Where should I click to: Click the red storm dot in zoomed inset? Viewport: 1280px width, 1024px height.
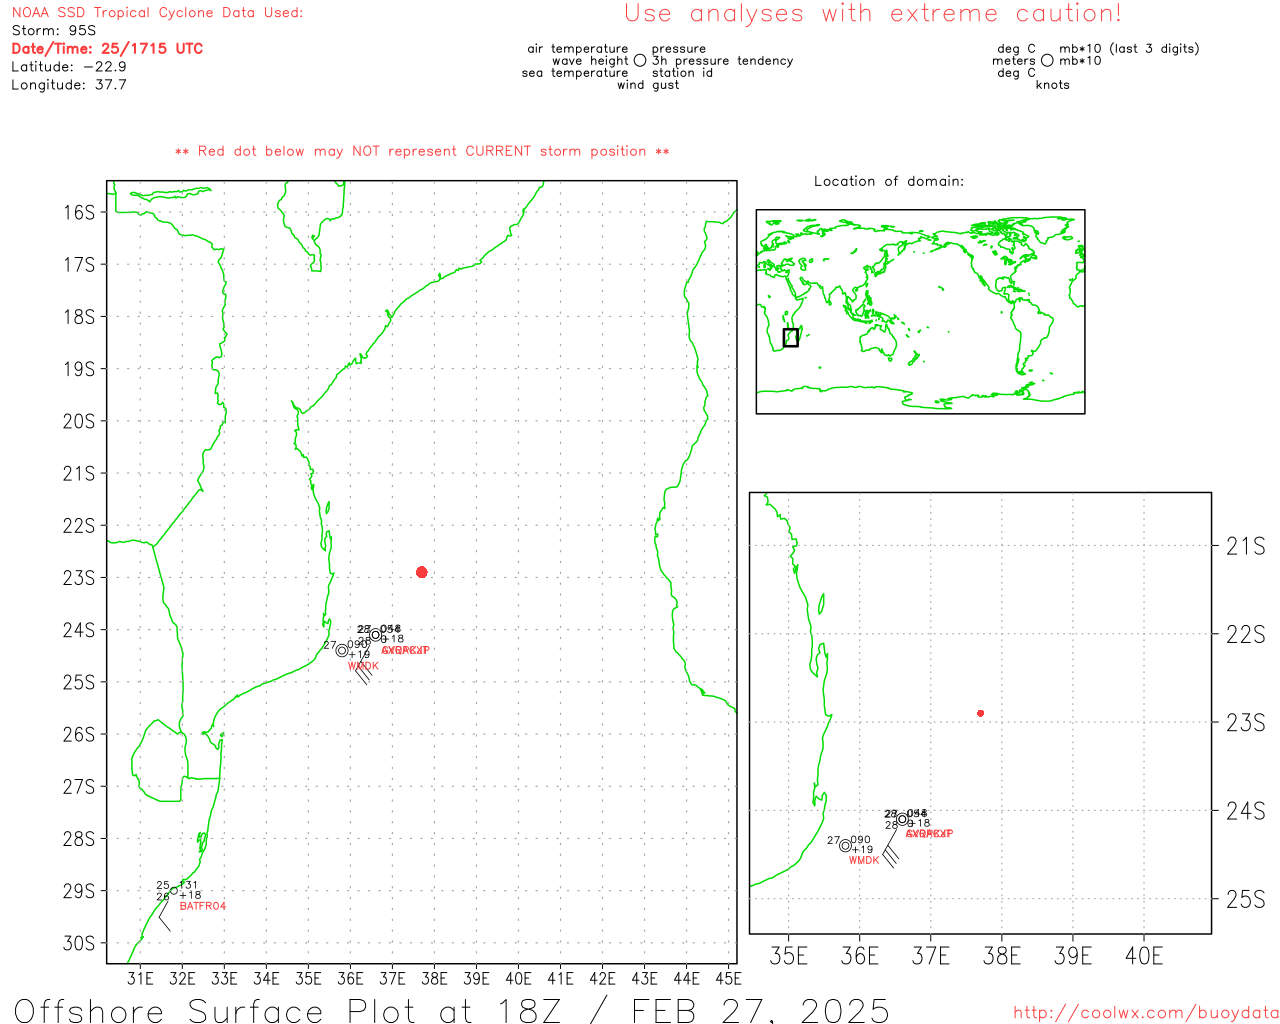pos(980,713)
